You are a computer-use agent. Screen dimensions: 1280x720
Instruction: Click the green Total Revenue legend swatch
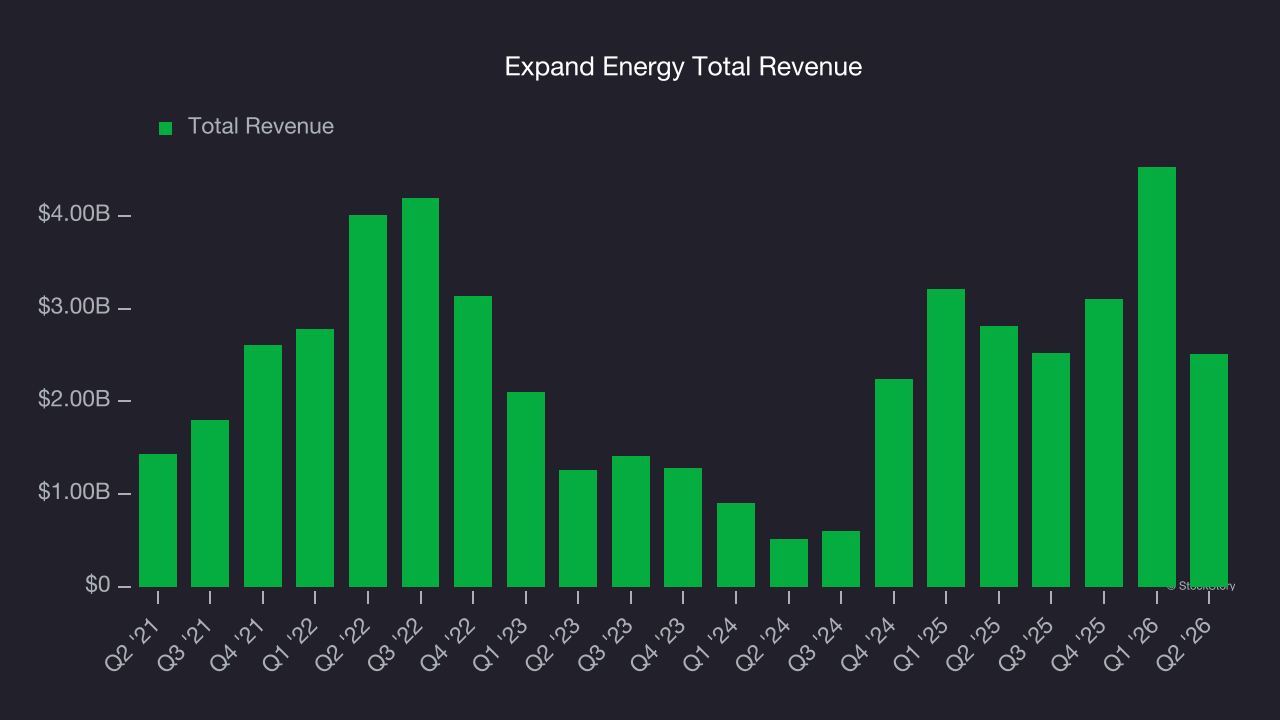[166, 128]
